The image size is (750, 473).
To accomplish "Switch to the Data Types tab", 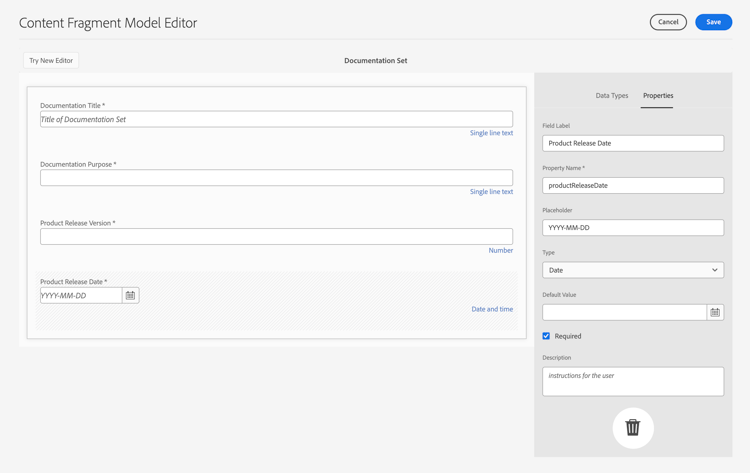I will [612, 96].
